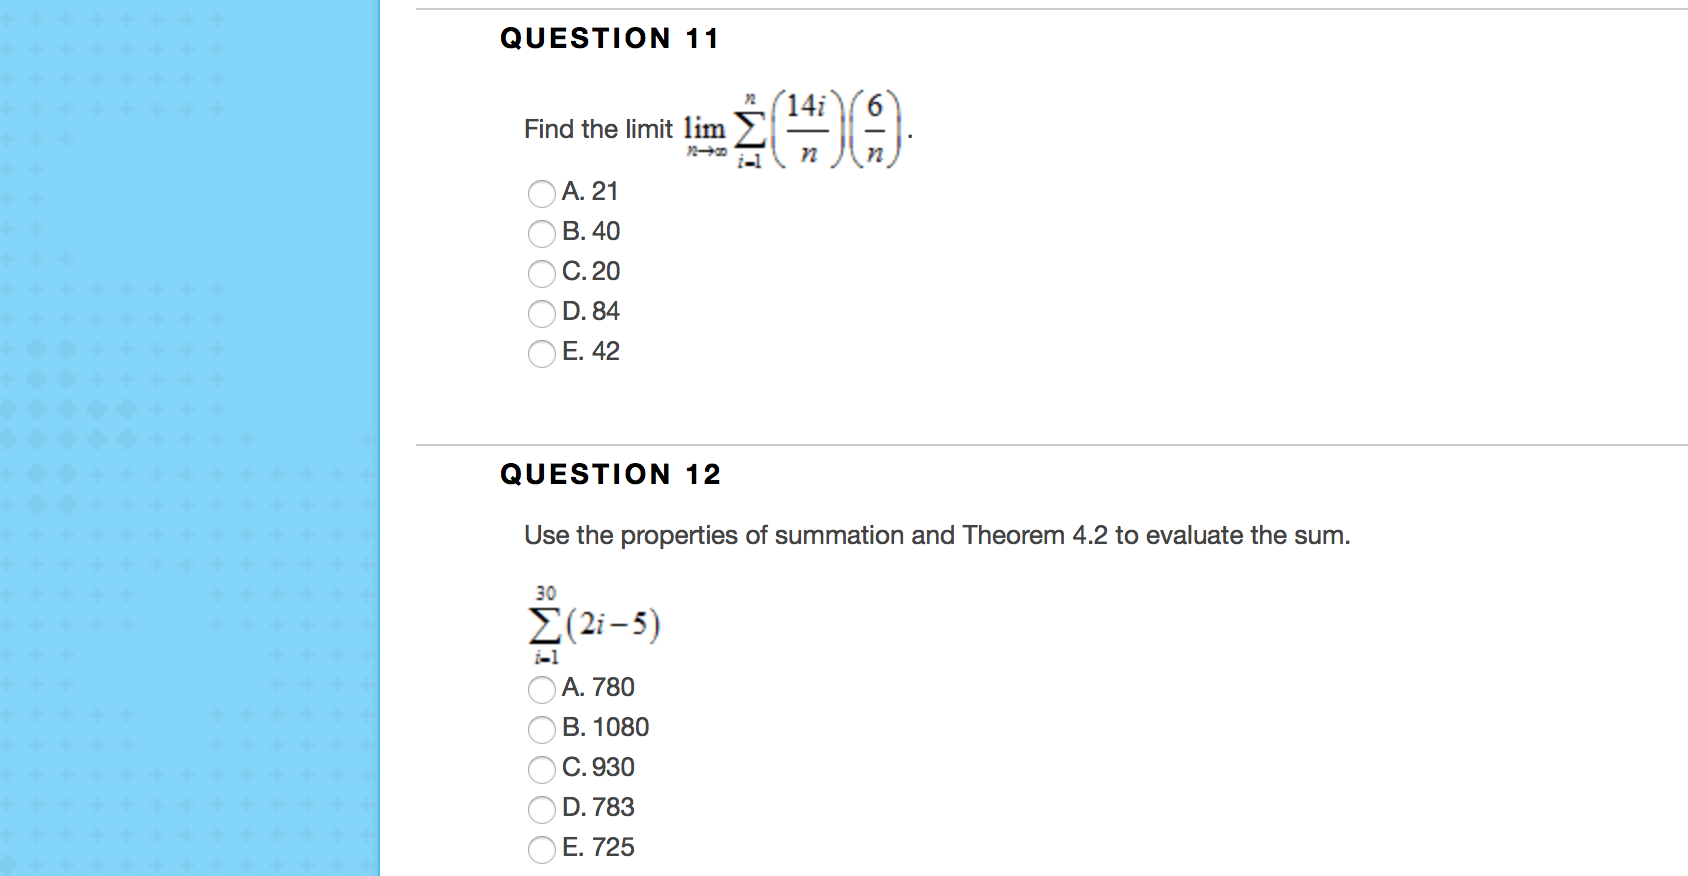Select answer D. 783 for Question 12
Image resolution: width=1688 pixels, height=876 pixels.
[541, 809]
